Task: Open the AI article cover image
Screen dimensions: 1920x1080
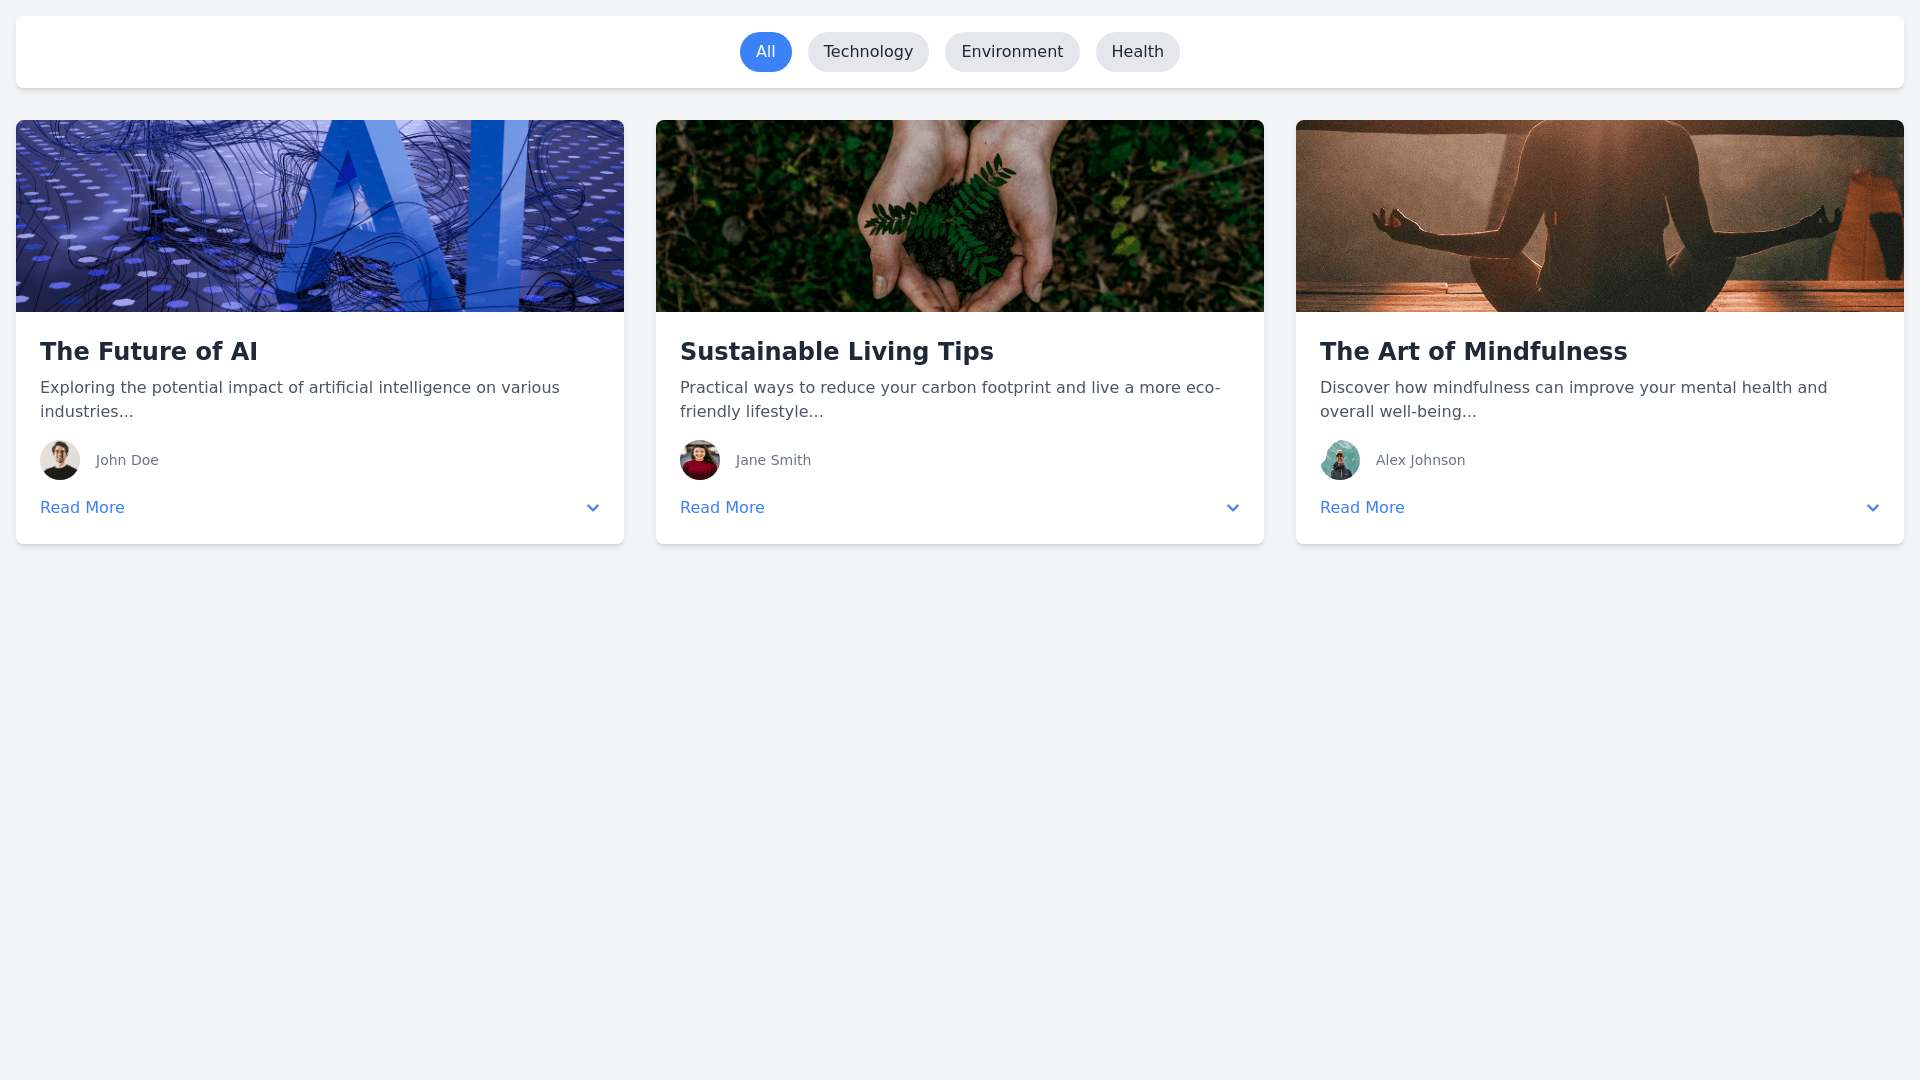Action: tap(320, 216)
